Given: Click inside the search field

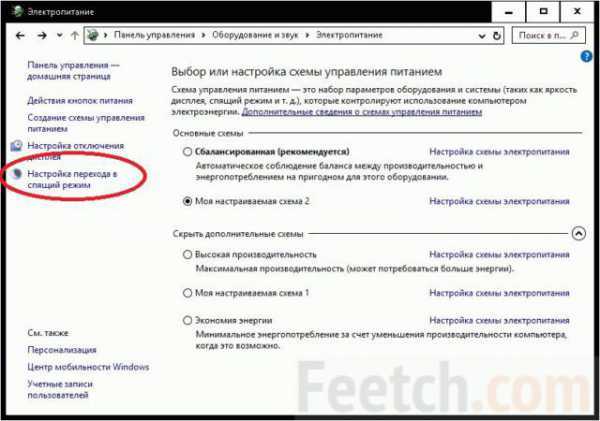Looking at the screenshot, I should coord(542,36).
